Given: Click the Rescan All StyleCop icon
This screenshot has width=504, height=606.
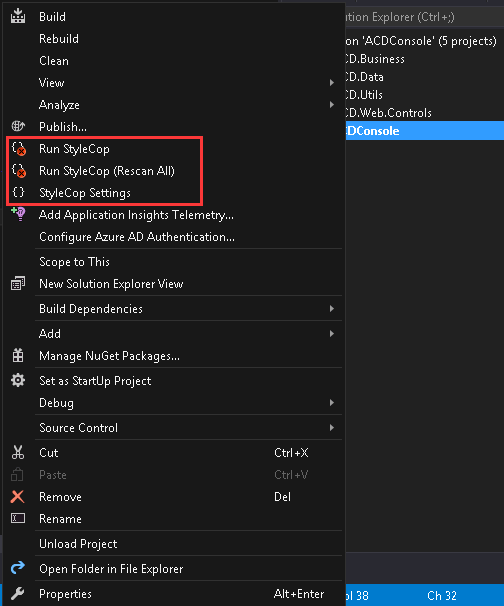Looking at the screenshot, I should pos(19,171).
